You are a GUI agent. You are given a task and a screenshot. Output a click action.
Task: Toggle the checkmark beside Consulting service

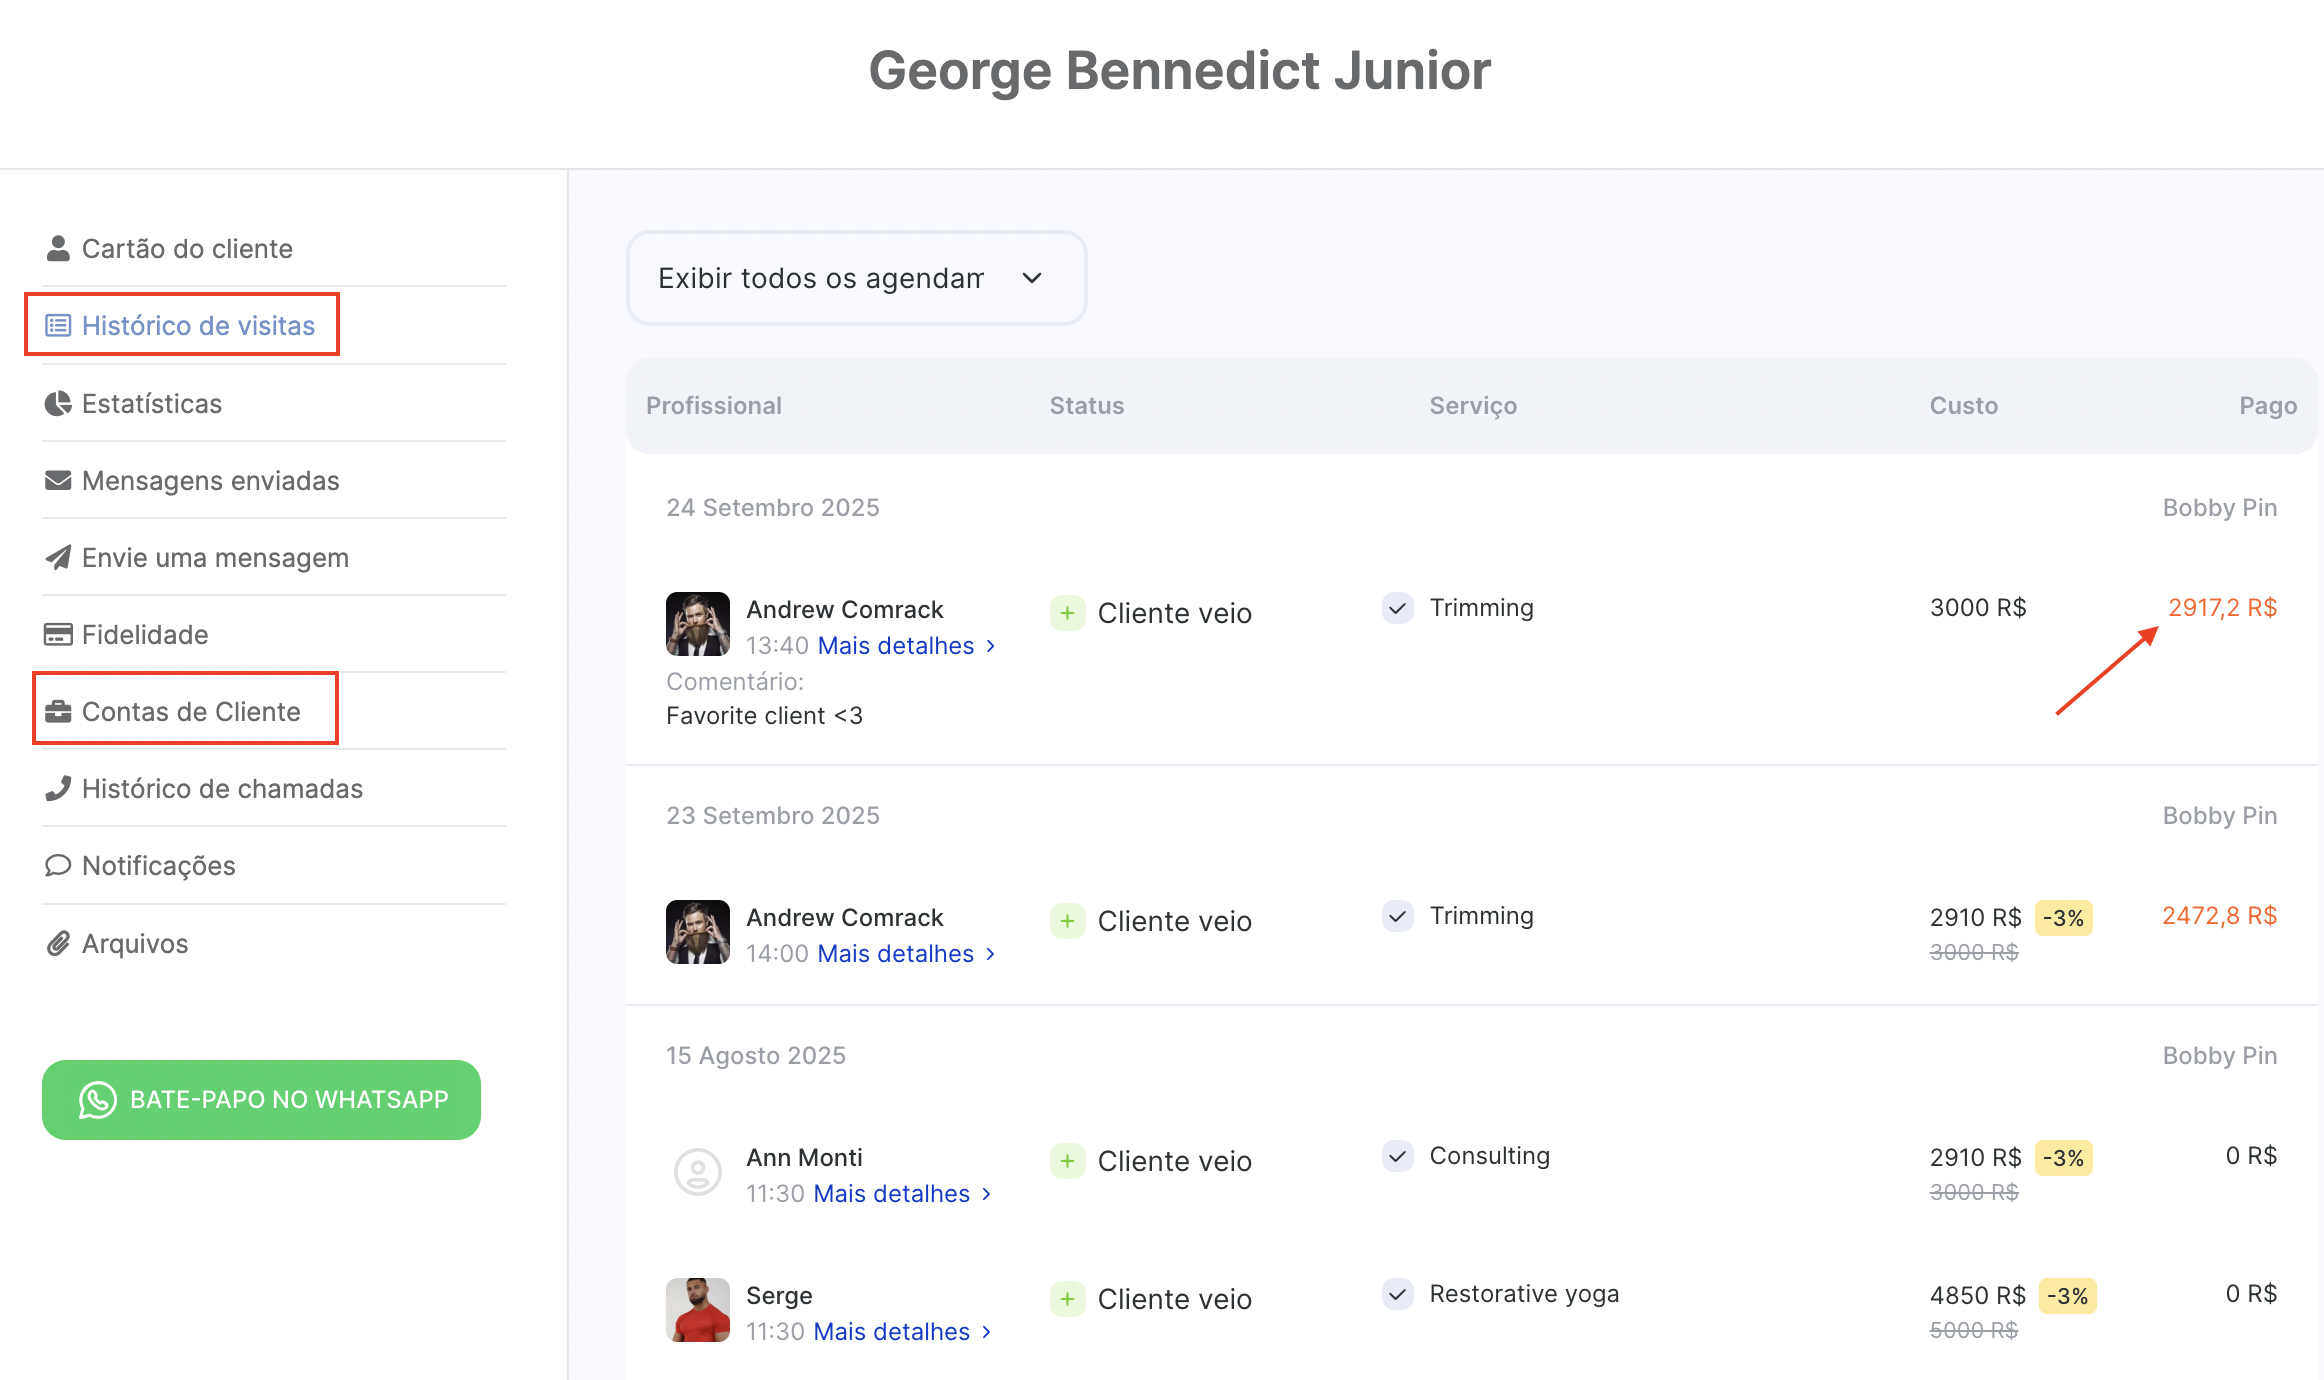[x=1397, y=1156]
